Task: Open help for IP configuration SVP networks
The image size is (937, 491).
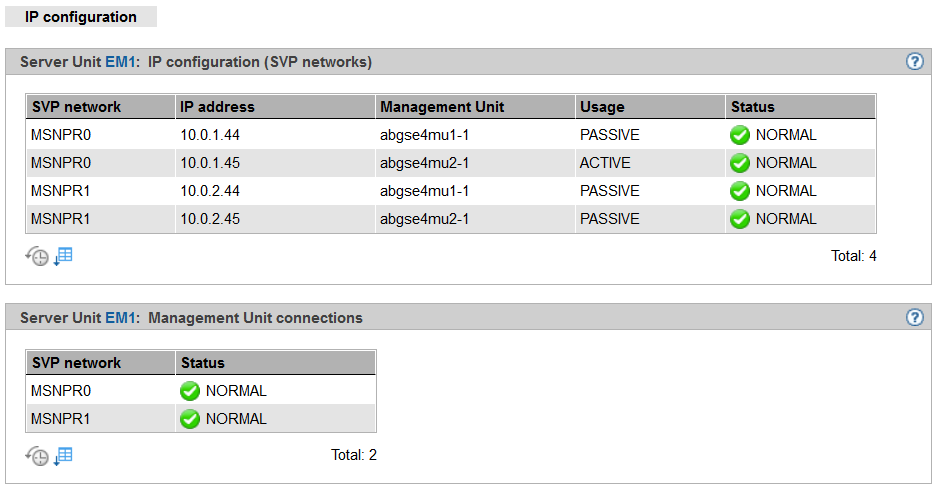Action: [914, 62]
